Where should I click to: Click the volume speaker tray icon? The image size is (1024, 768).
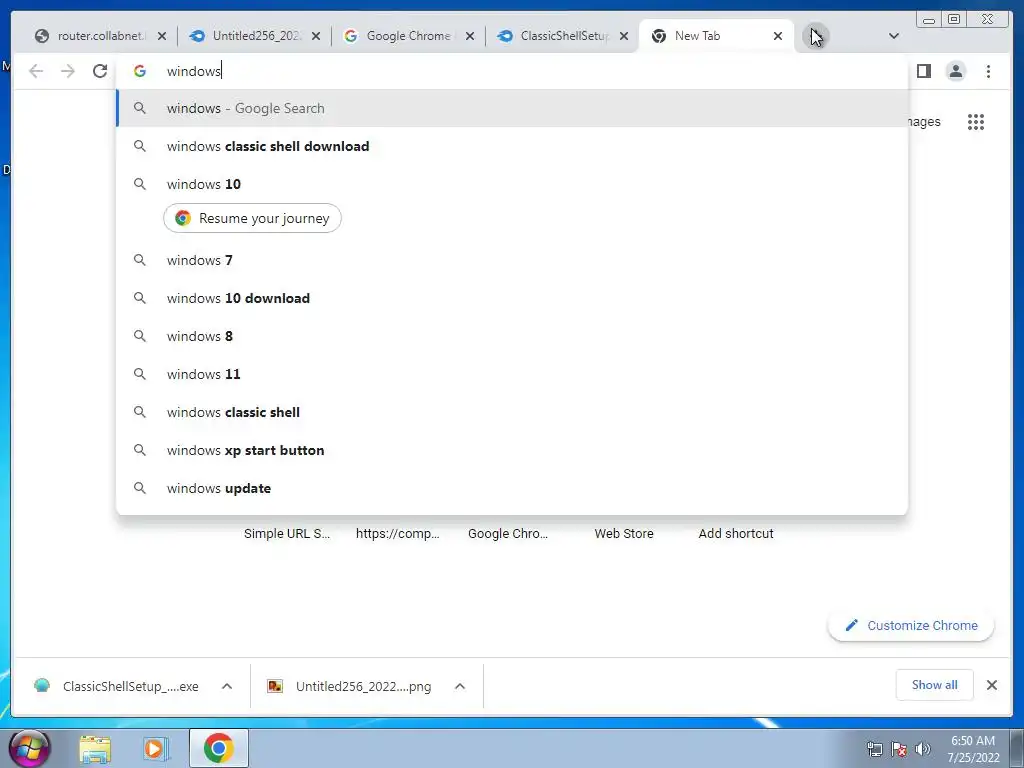(x=923, y=749)
